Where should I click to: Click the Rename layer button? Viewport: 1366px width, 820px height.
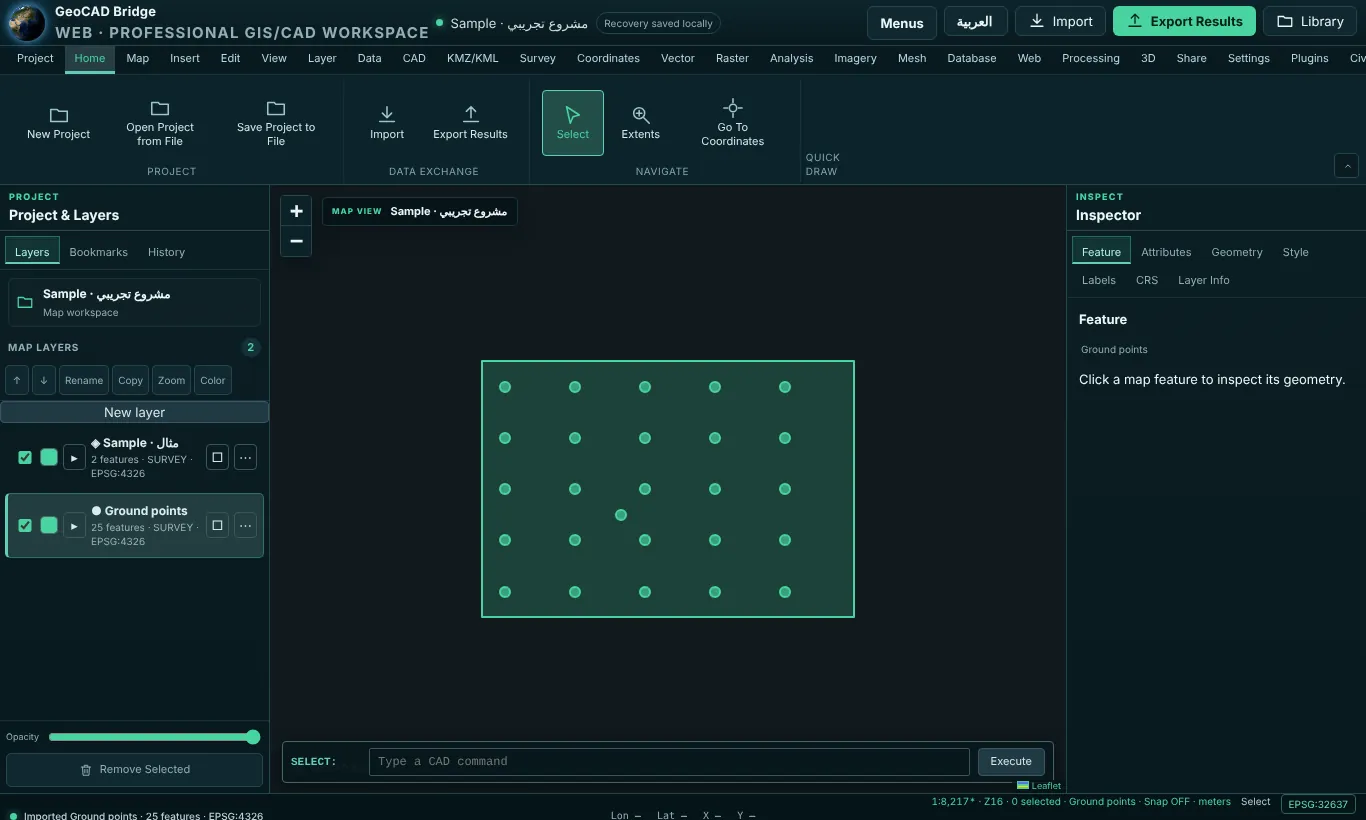(x=84, y=380)
